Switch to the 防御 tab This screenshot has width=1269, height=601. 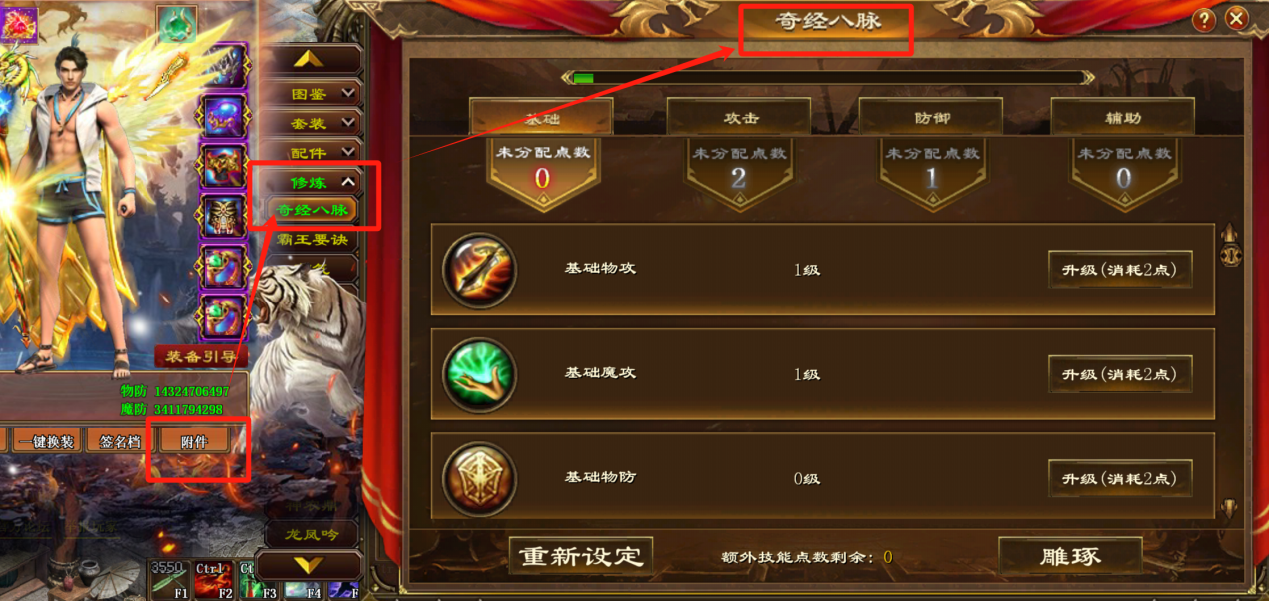click(932, 117)
